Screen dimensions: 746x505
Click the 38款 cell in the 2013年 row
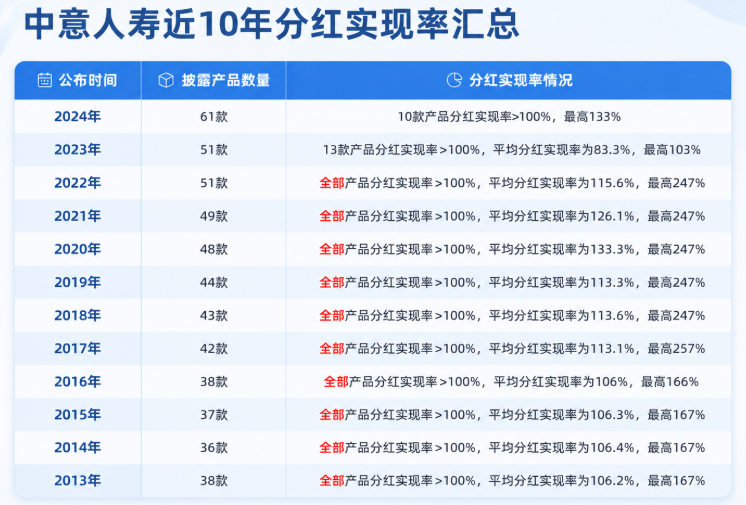(x=214, y=481)
